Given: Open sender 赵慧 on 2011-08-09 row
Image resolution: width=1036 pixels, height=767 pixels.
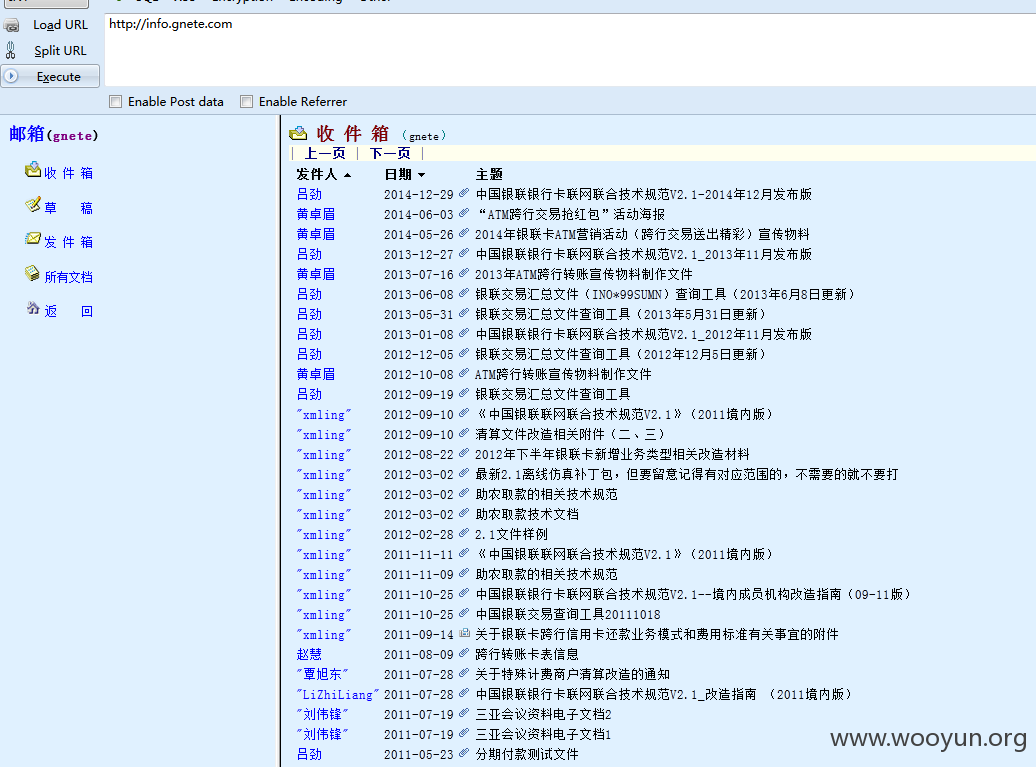Looking at the screenshot, I should click(x=309, y=654).
